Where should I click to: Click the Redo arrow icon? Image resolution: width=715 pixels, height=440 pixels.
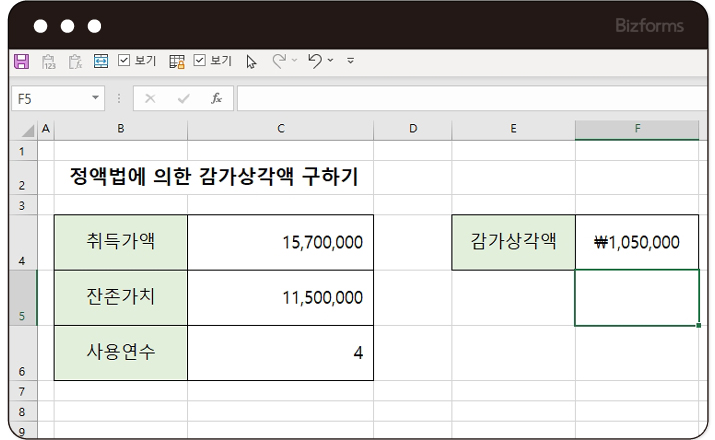pyautogui.click(x=279, y=61)
